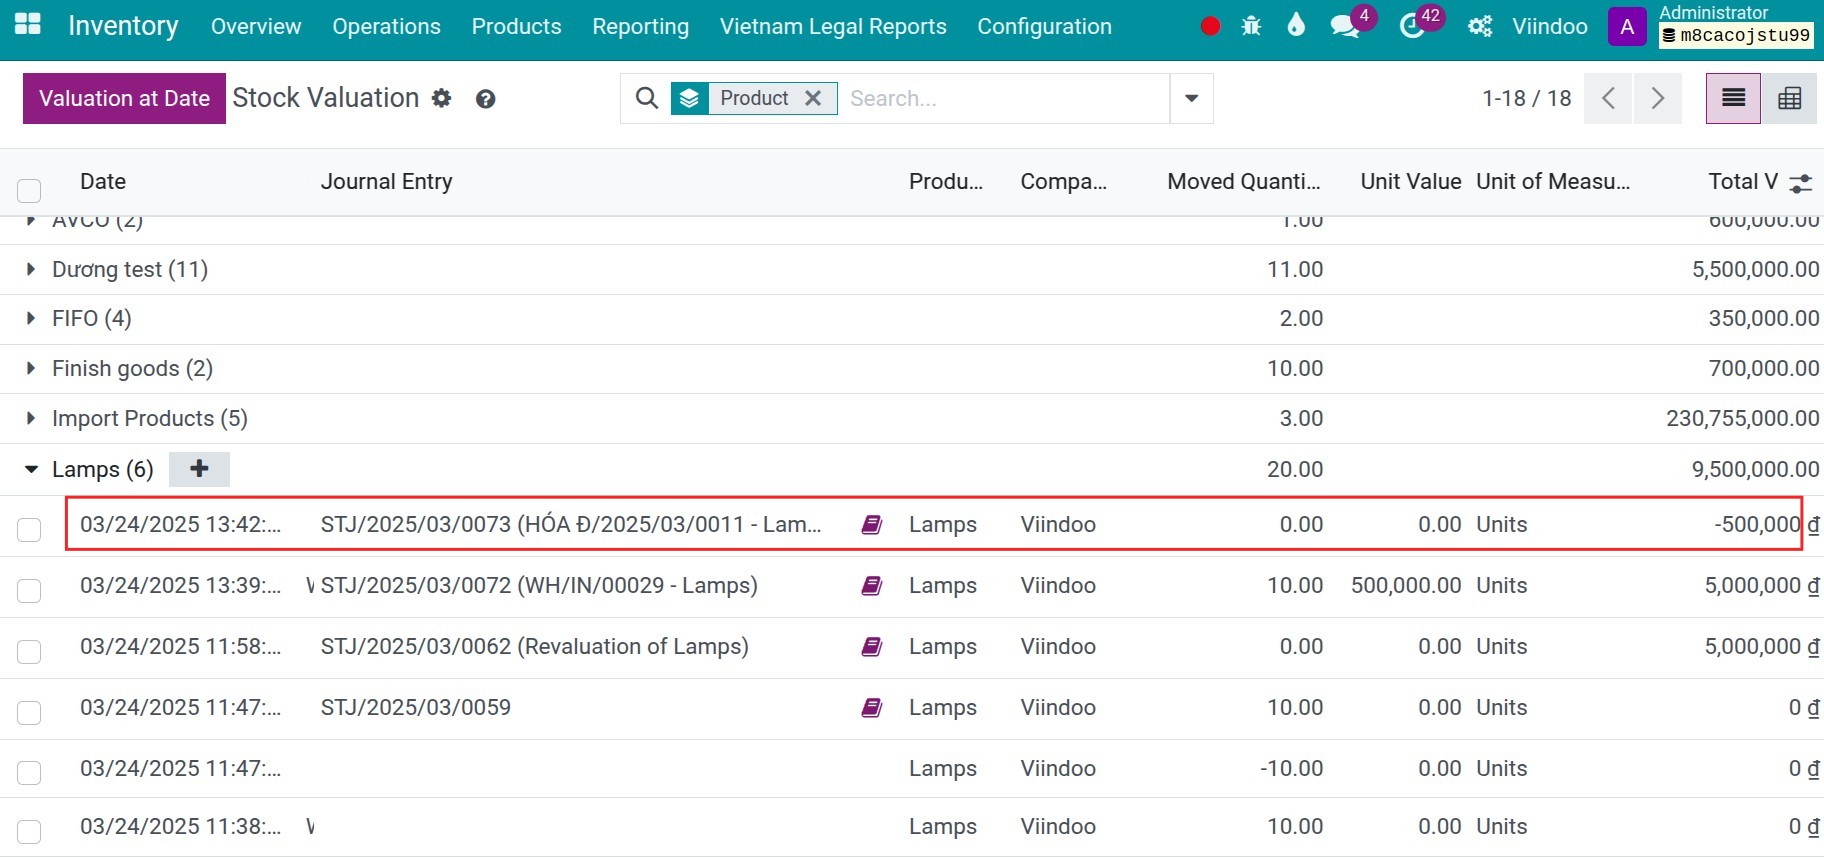This screenshot has height=858, width=1824.
Task: Open the Administrator avatar A
Action: click(x=1627, y=27)
